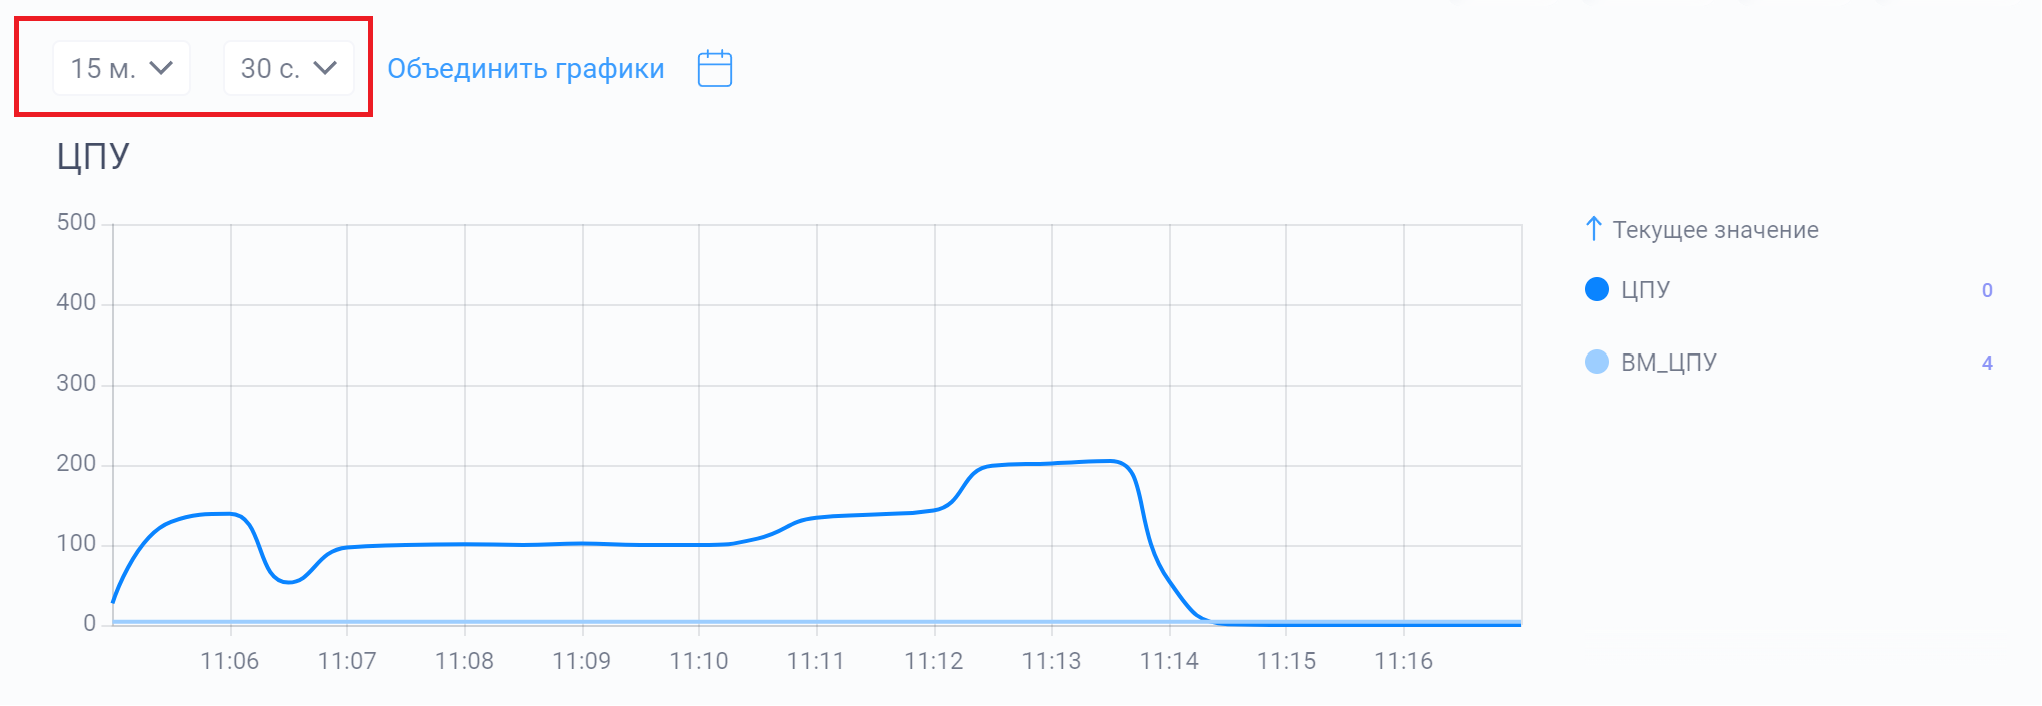This screenshot has width=2042, height=706.
Task: Click the 11:12 time axis label
Action: pyautogui.click(x=933, y=661)
